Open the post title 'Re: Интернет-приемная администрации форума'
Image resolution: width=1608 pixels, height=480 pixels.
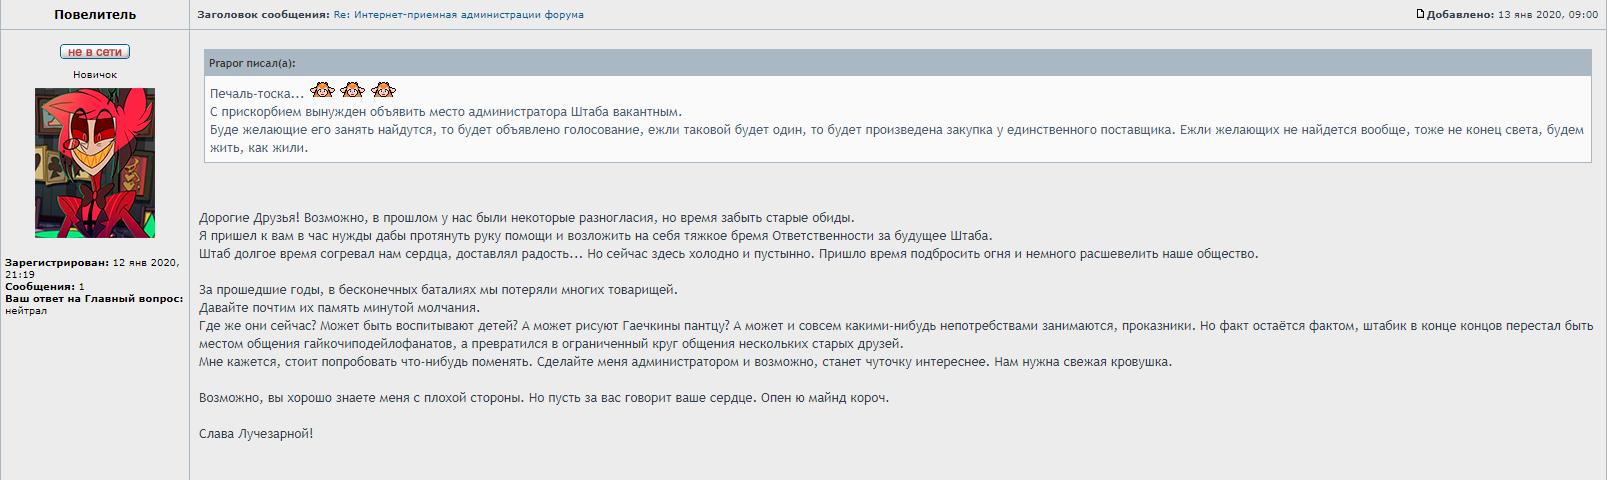[x=459, y=15]
